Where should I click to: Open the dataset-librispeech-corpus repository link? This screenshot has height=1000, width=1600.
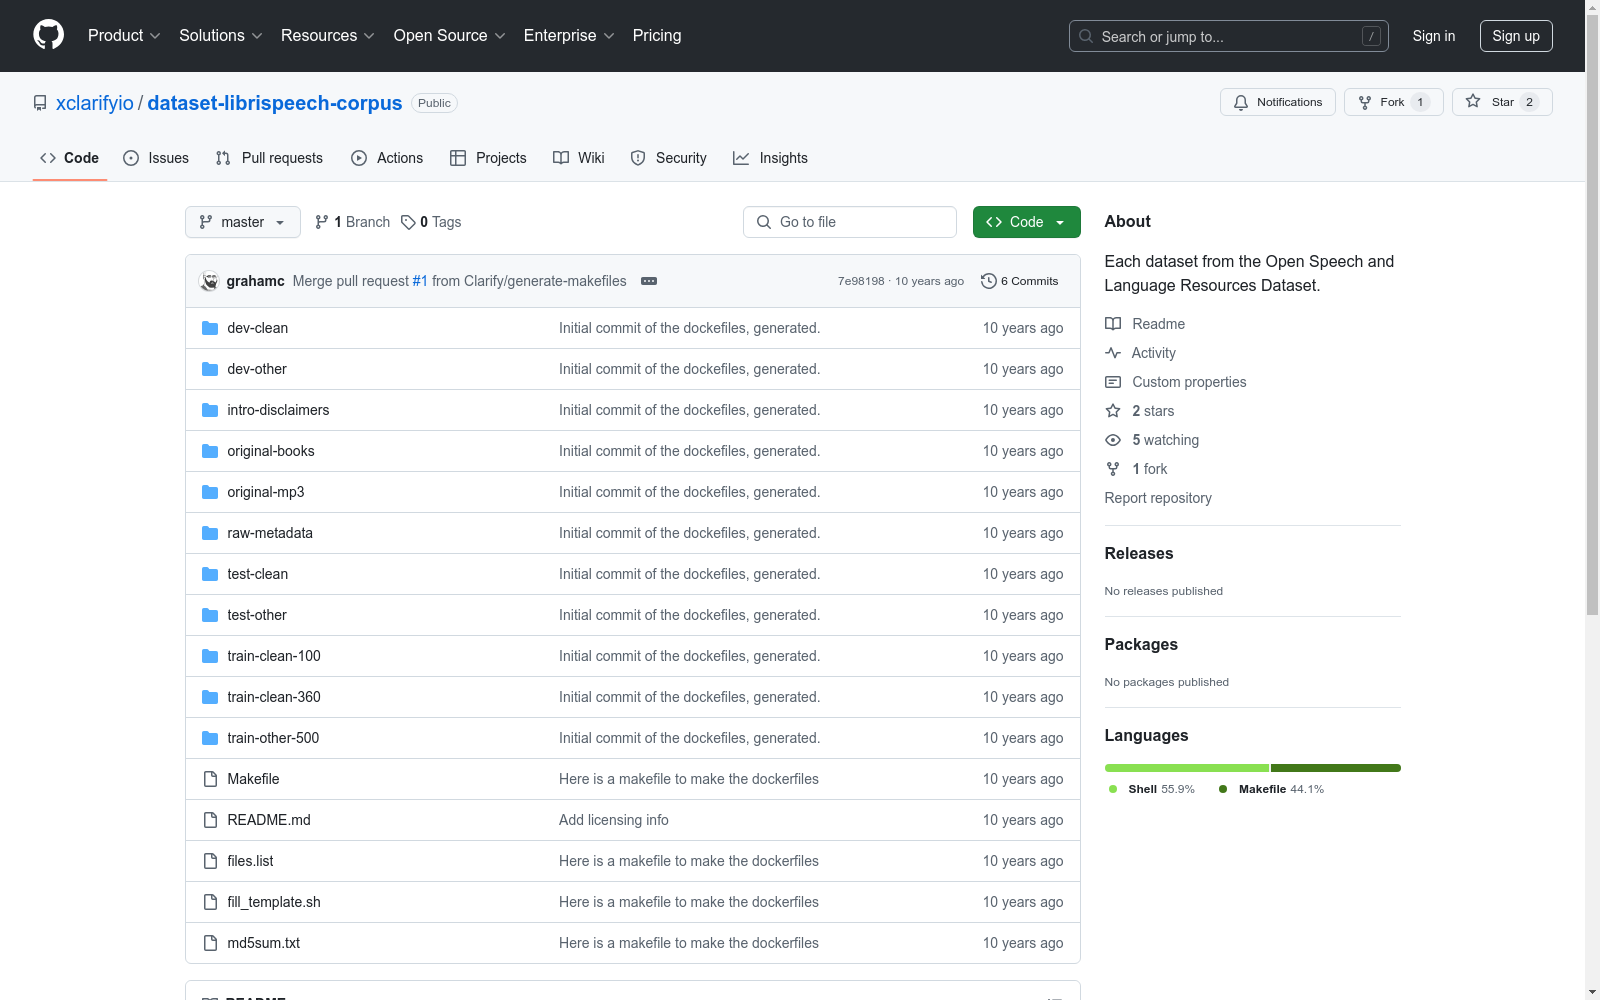point(275,103)
